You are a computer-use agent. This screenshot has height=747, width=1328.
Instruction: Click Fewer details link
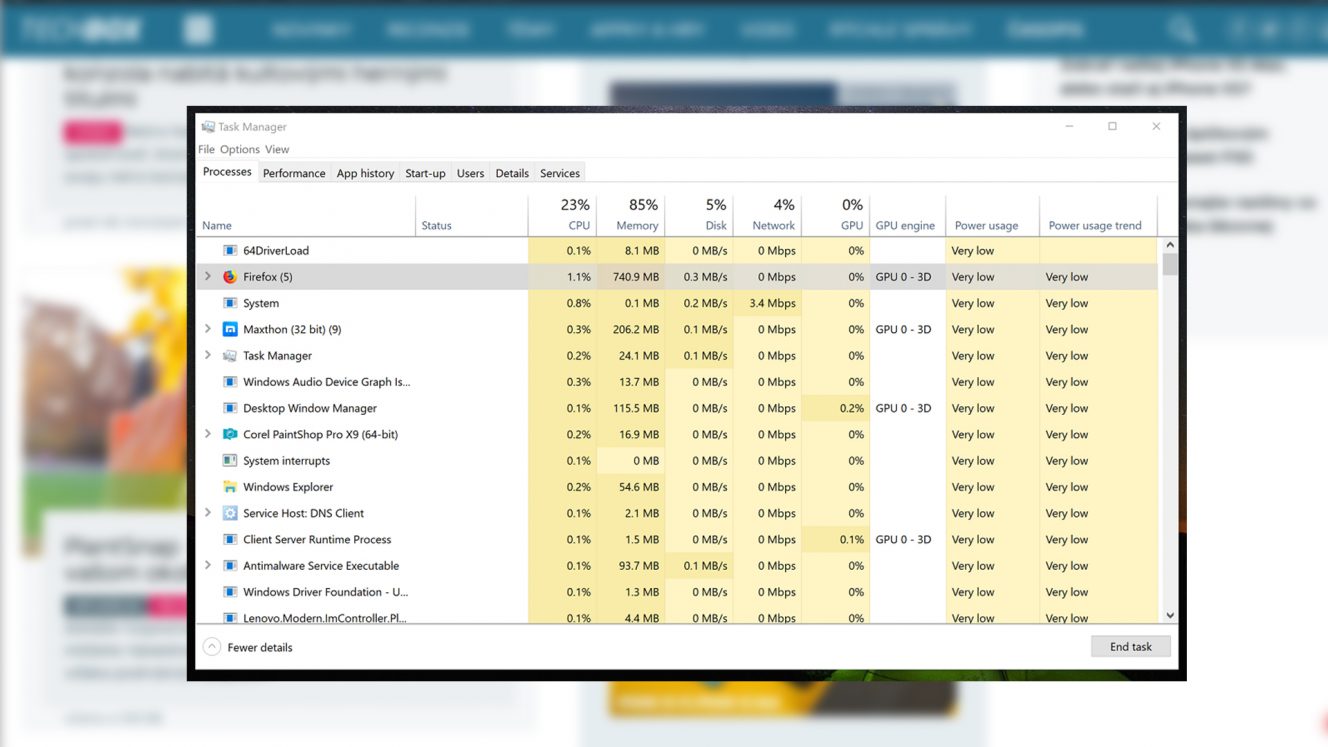(x=260, y=648)
